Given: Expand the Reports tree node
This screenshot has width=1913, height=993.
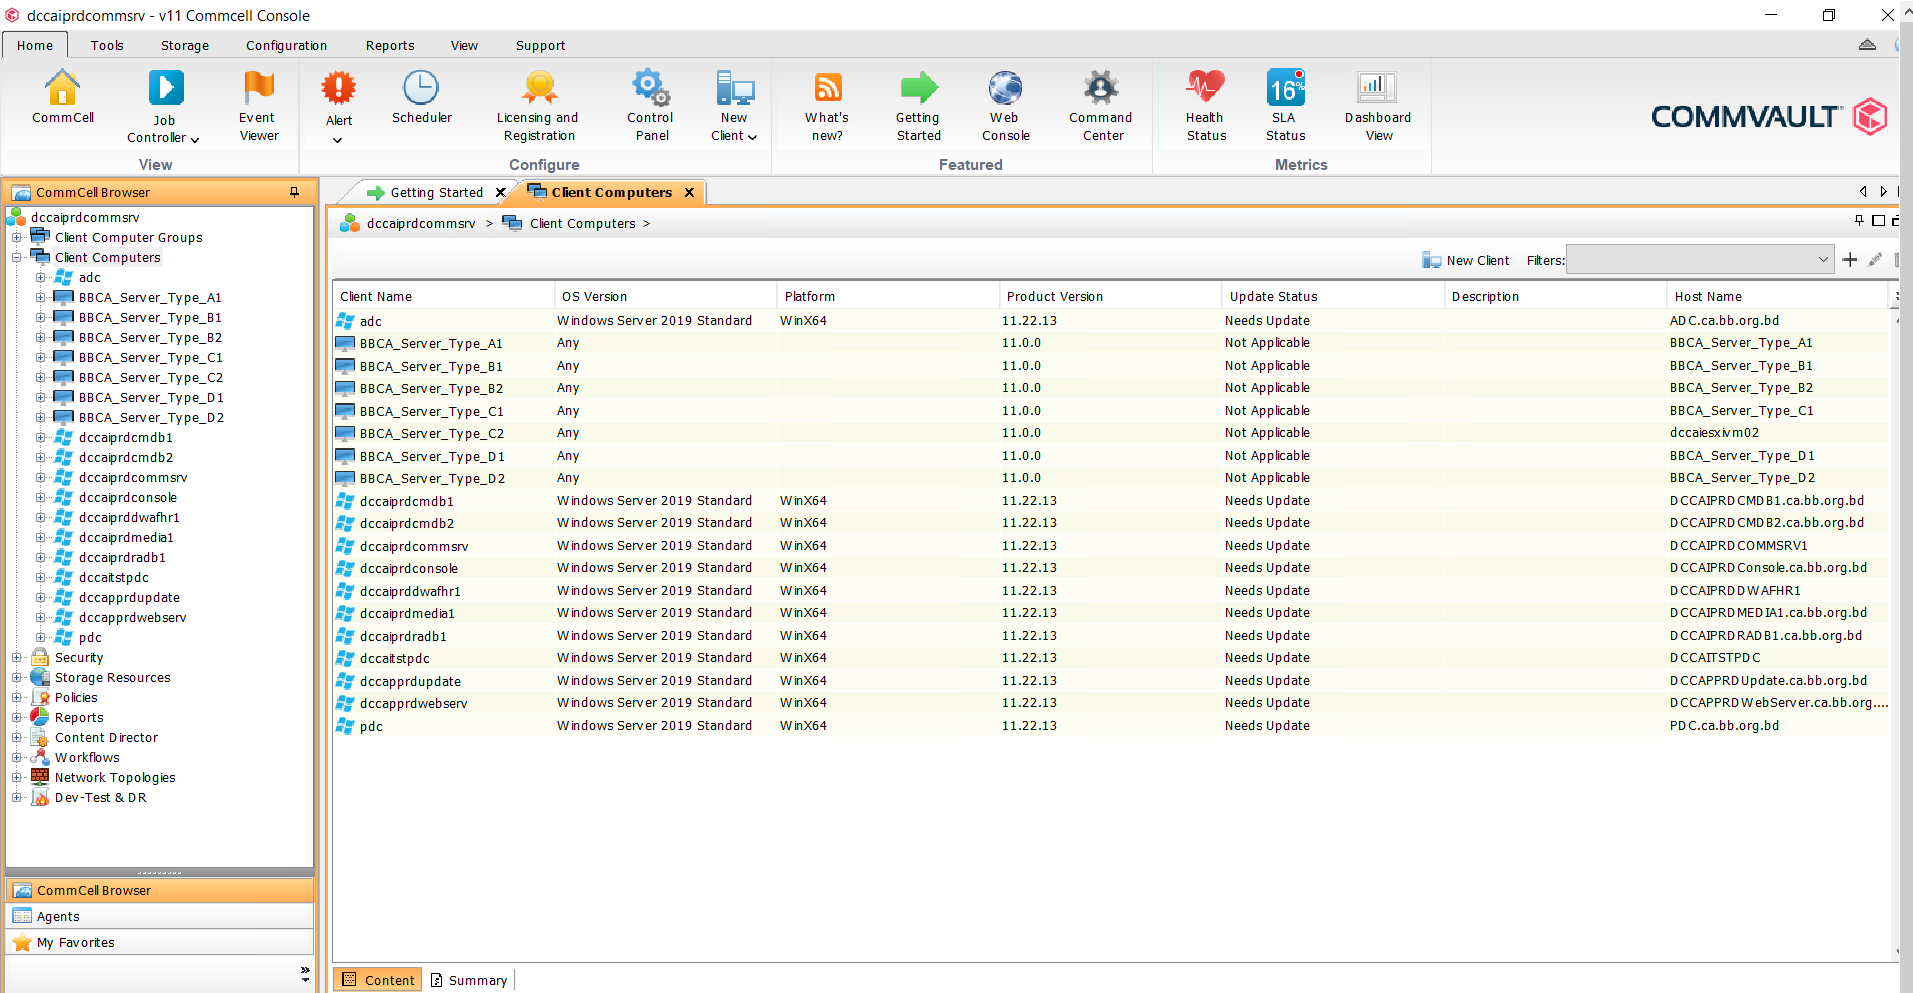Looking at the screenshot, I should pyautogui.click(x=17, y=717).
